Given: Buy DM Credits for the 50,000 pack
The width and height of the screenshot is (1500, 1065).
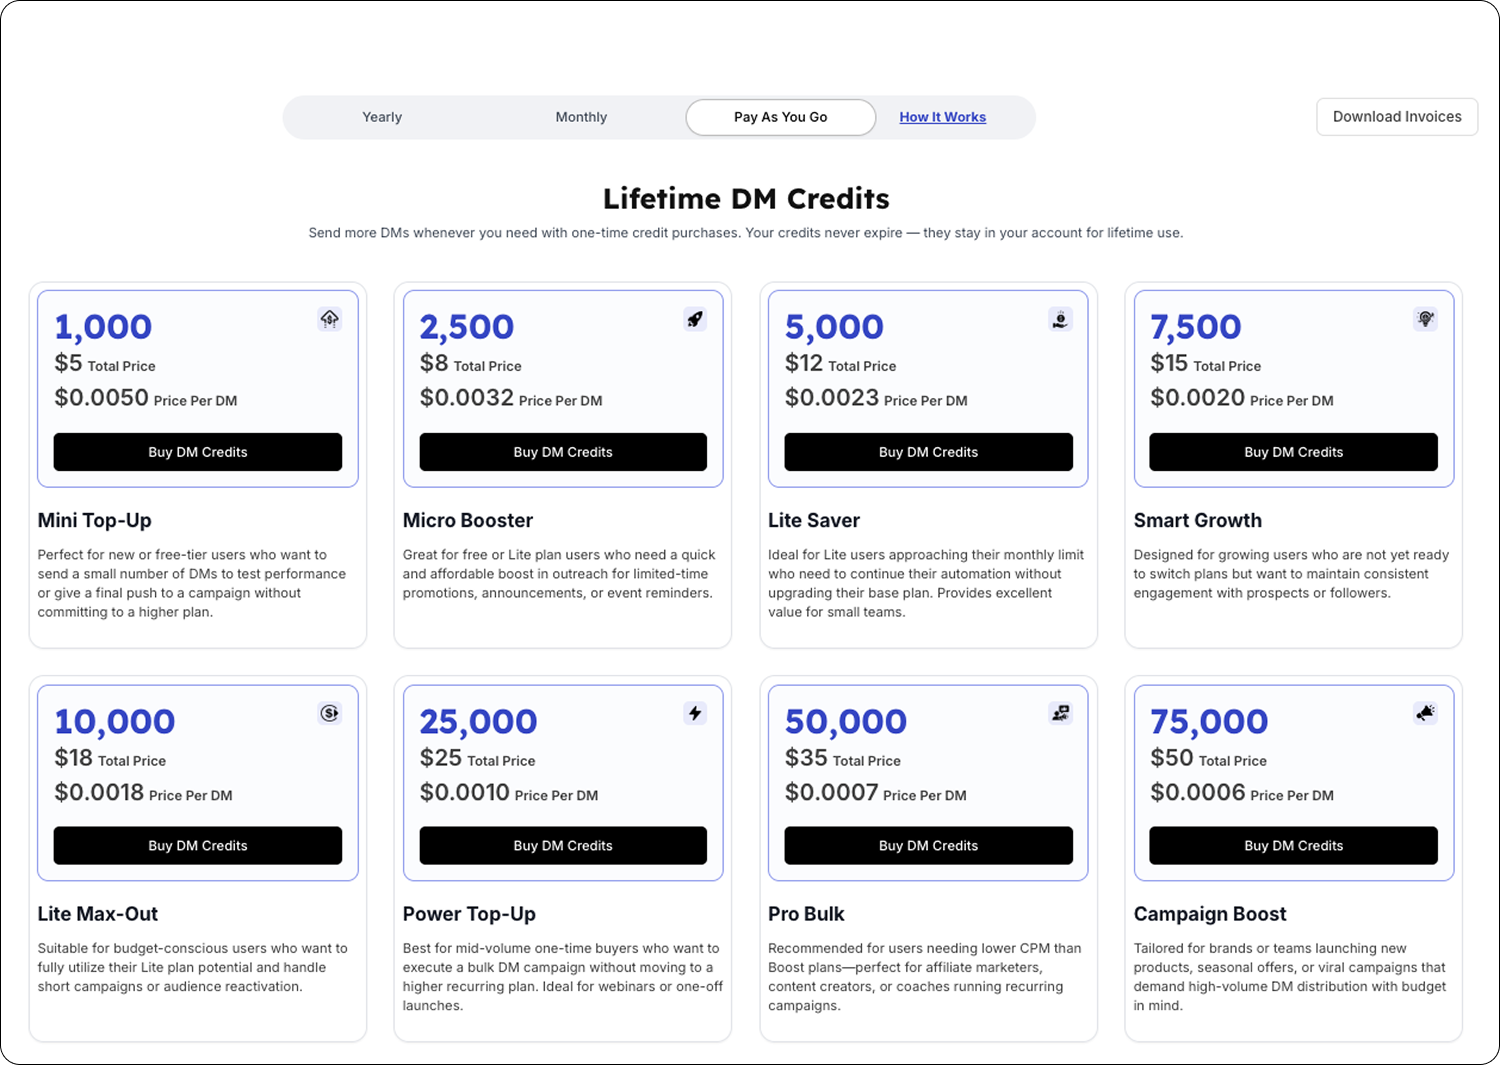Looking at the screenshot, I should (928, 846).
